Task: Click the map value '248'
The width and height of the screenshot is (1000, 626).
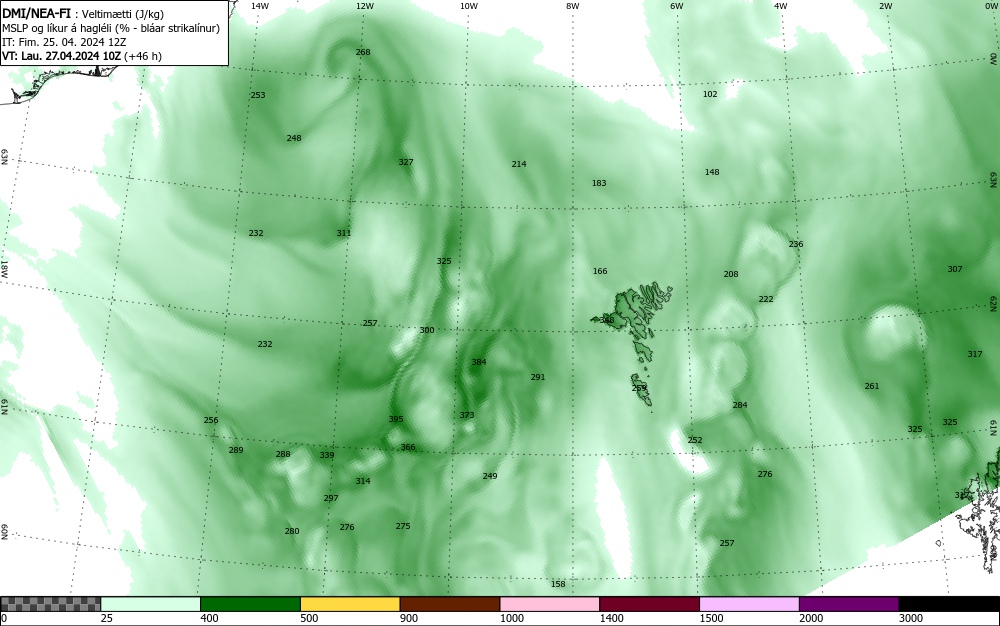Action: pyautogui.click(x=294, y=138)
